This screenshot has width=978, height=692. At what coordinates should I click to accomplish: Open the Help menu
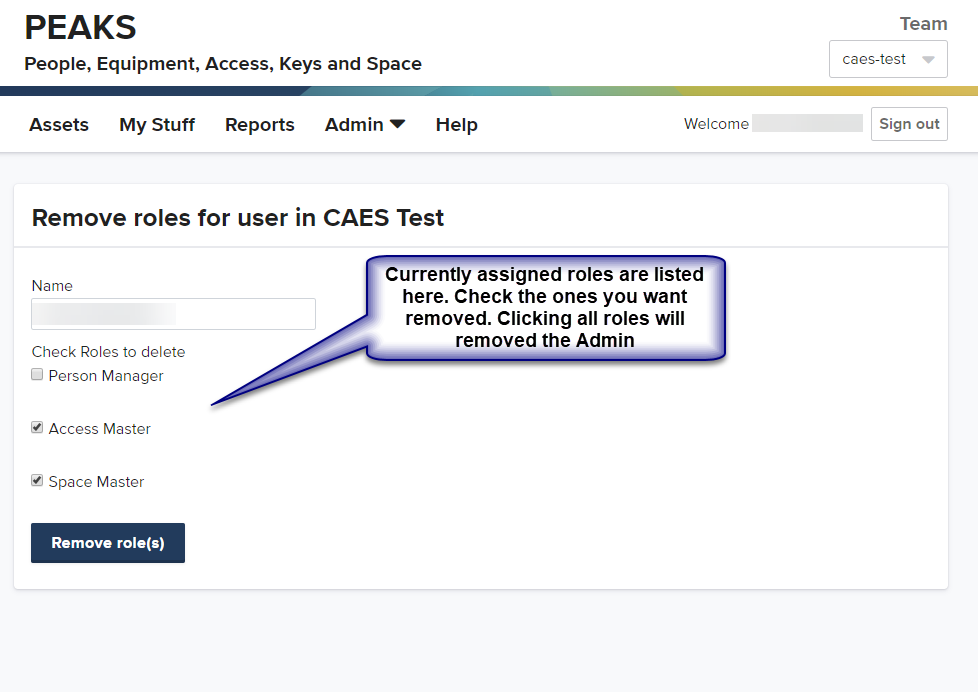[x=456, y=123]
